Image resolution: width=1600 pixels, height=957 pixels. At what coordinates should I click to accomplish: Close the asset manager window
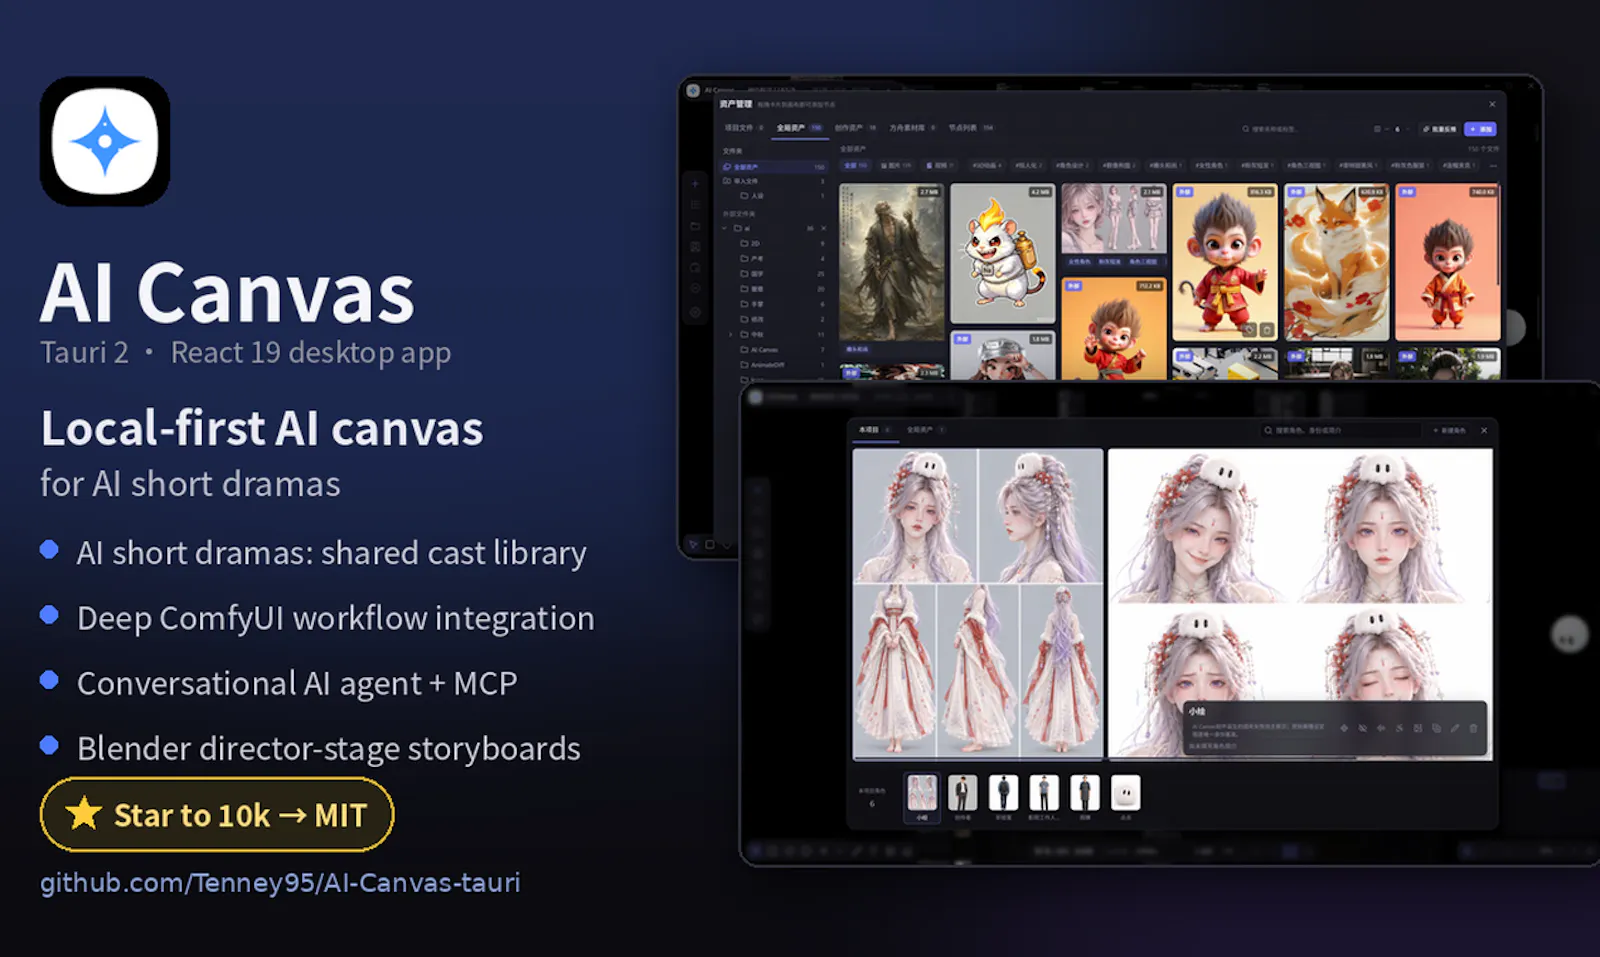(x=1492, y=104)
